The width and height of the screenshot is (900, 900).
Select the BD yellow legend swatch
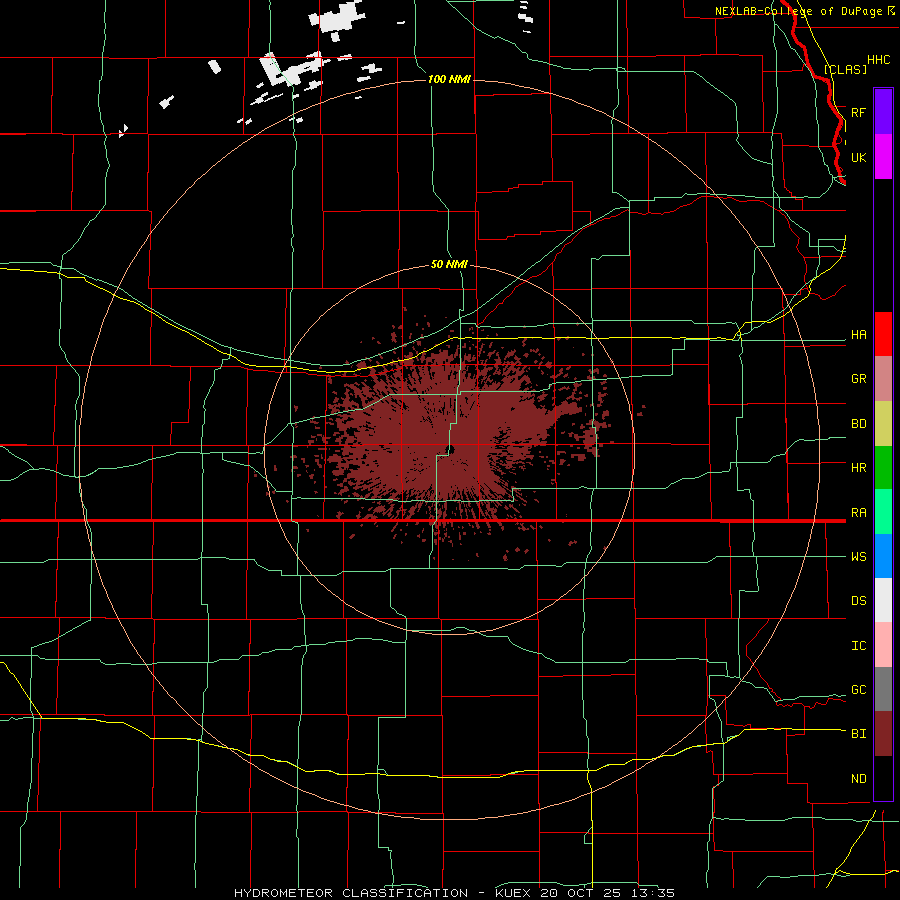click(x=883, y=424)
